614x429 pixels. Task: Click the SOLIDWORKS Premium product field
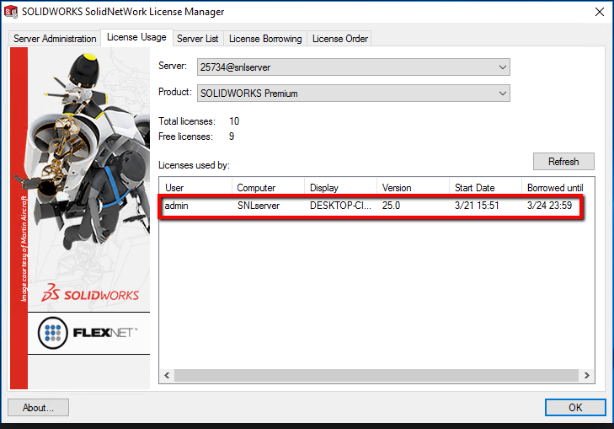[x=353, y=94]
